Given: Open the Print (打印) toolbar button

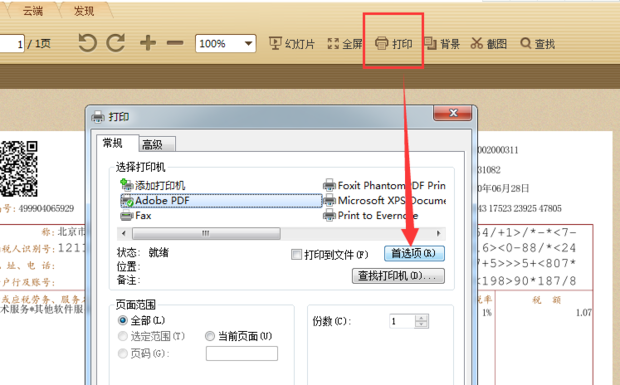Looking at the screenshot, I should pos(394,43).
